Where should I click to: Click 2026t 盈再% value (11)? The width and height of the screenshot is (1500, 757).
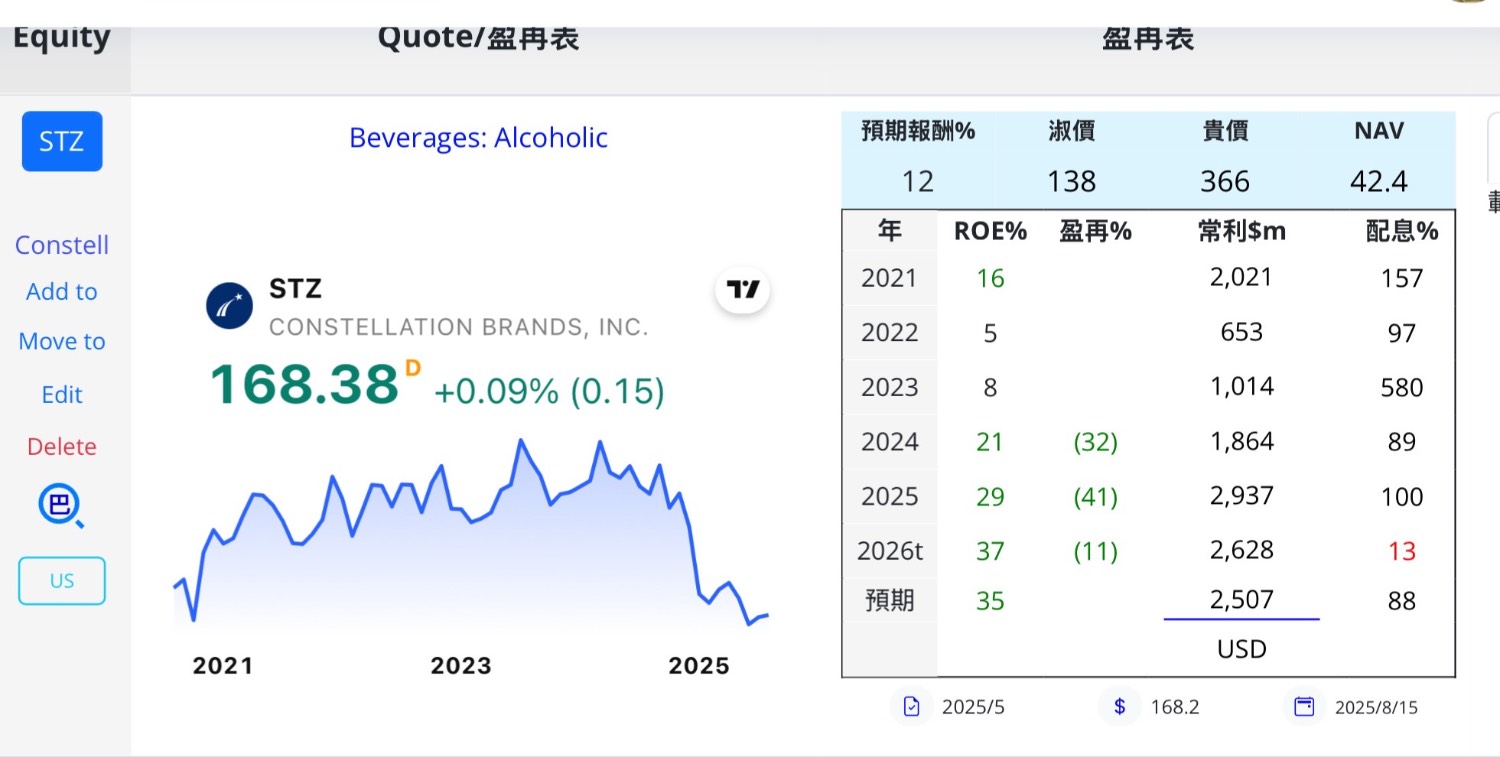pos(1095,551)
